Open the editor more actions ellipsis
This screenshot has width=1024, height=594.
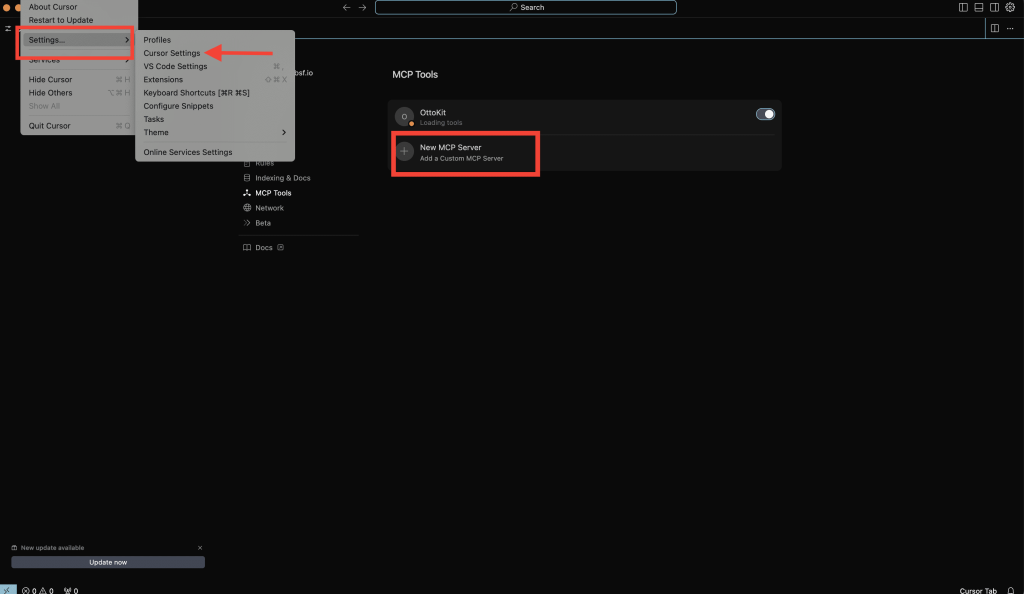coord(1010,28)
